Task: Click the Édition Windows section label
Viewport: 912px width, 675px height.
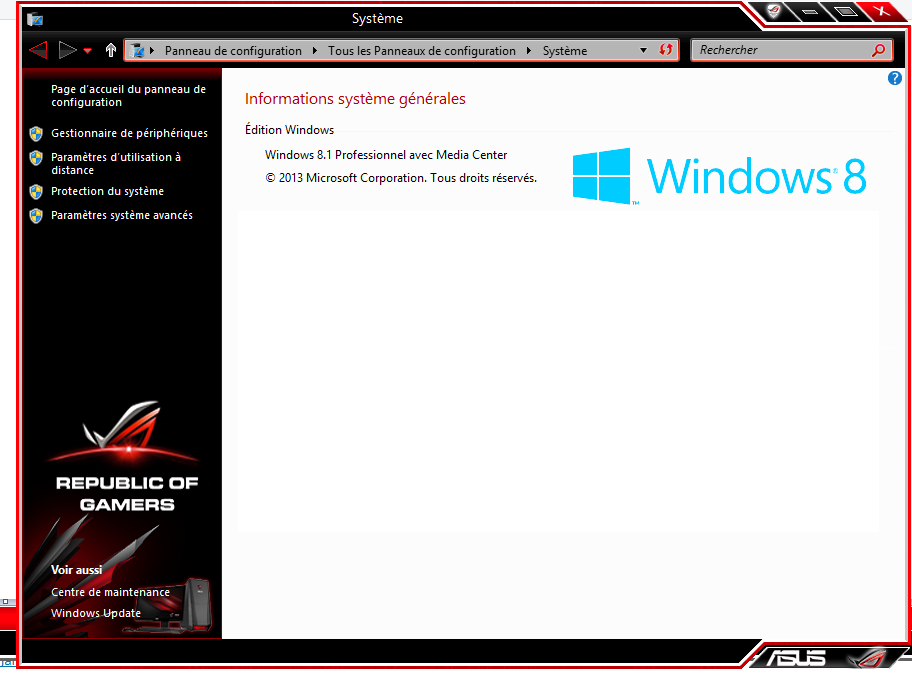Action: 289,130
